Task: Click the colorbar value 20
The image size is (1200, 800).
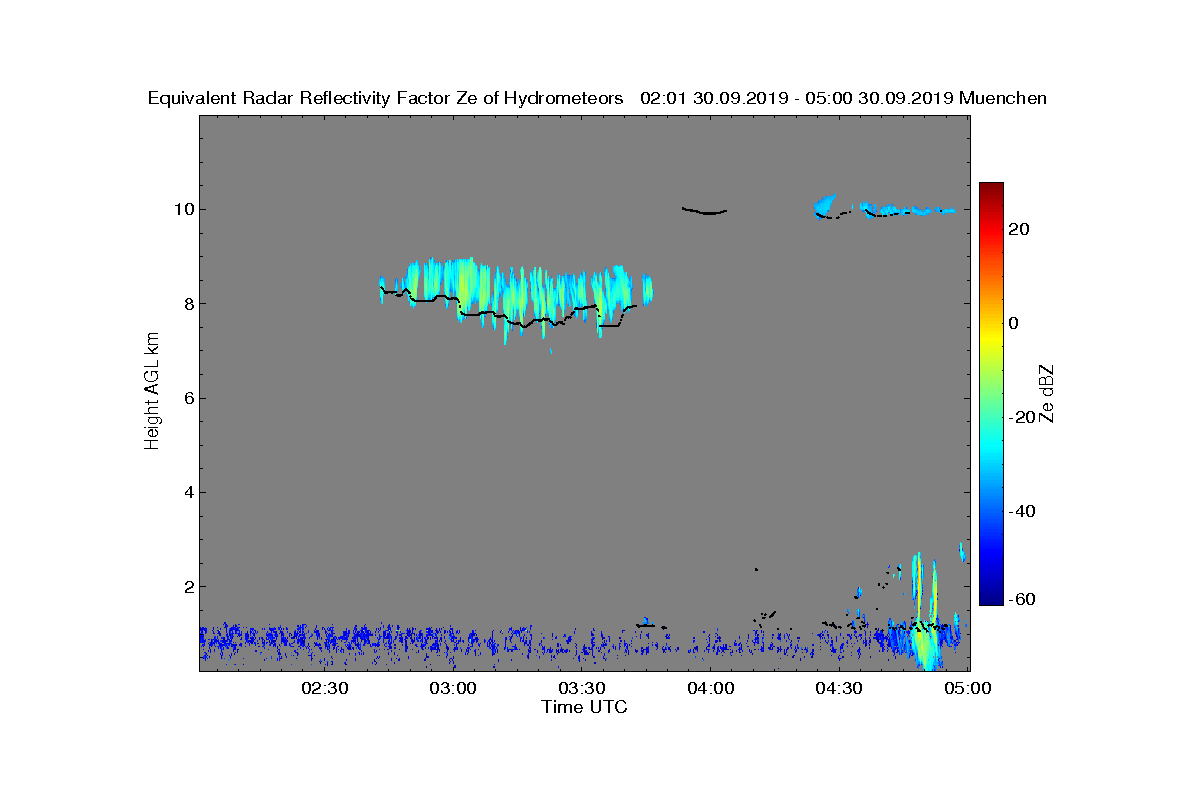Action: (x=1020, y=229)
